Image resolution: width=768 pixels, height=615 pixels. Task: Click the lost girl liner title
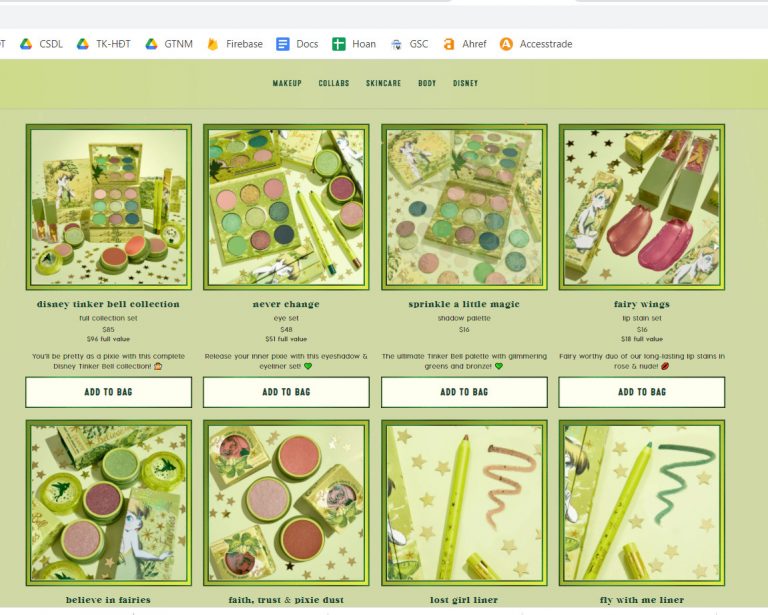click(x=464, y=600)
